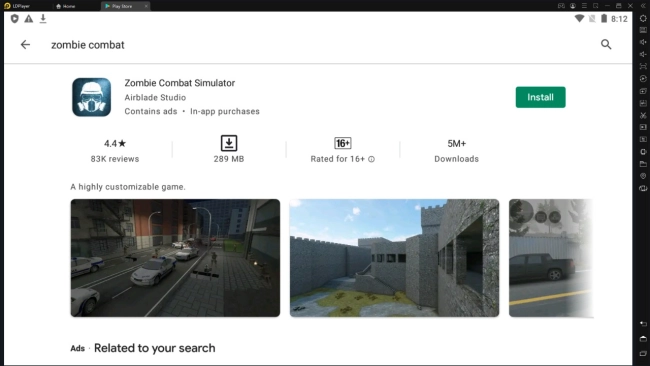Click the 289 MB download size icon
Screen dimensions: 650x366
(229, 143)
